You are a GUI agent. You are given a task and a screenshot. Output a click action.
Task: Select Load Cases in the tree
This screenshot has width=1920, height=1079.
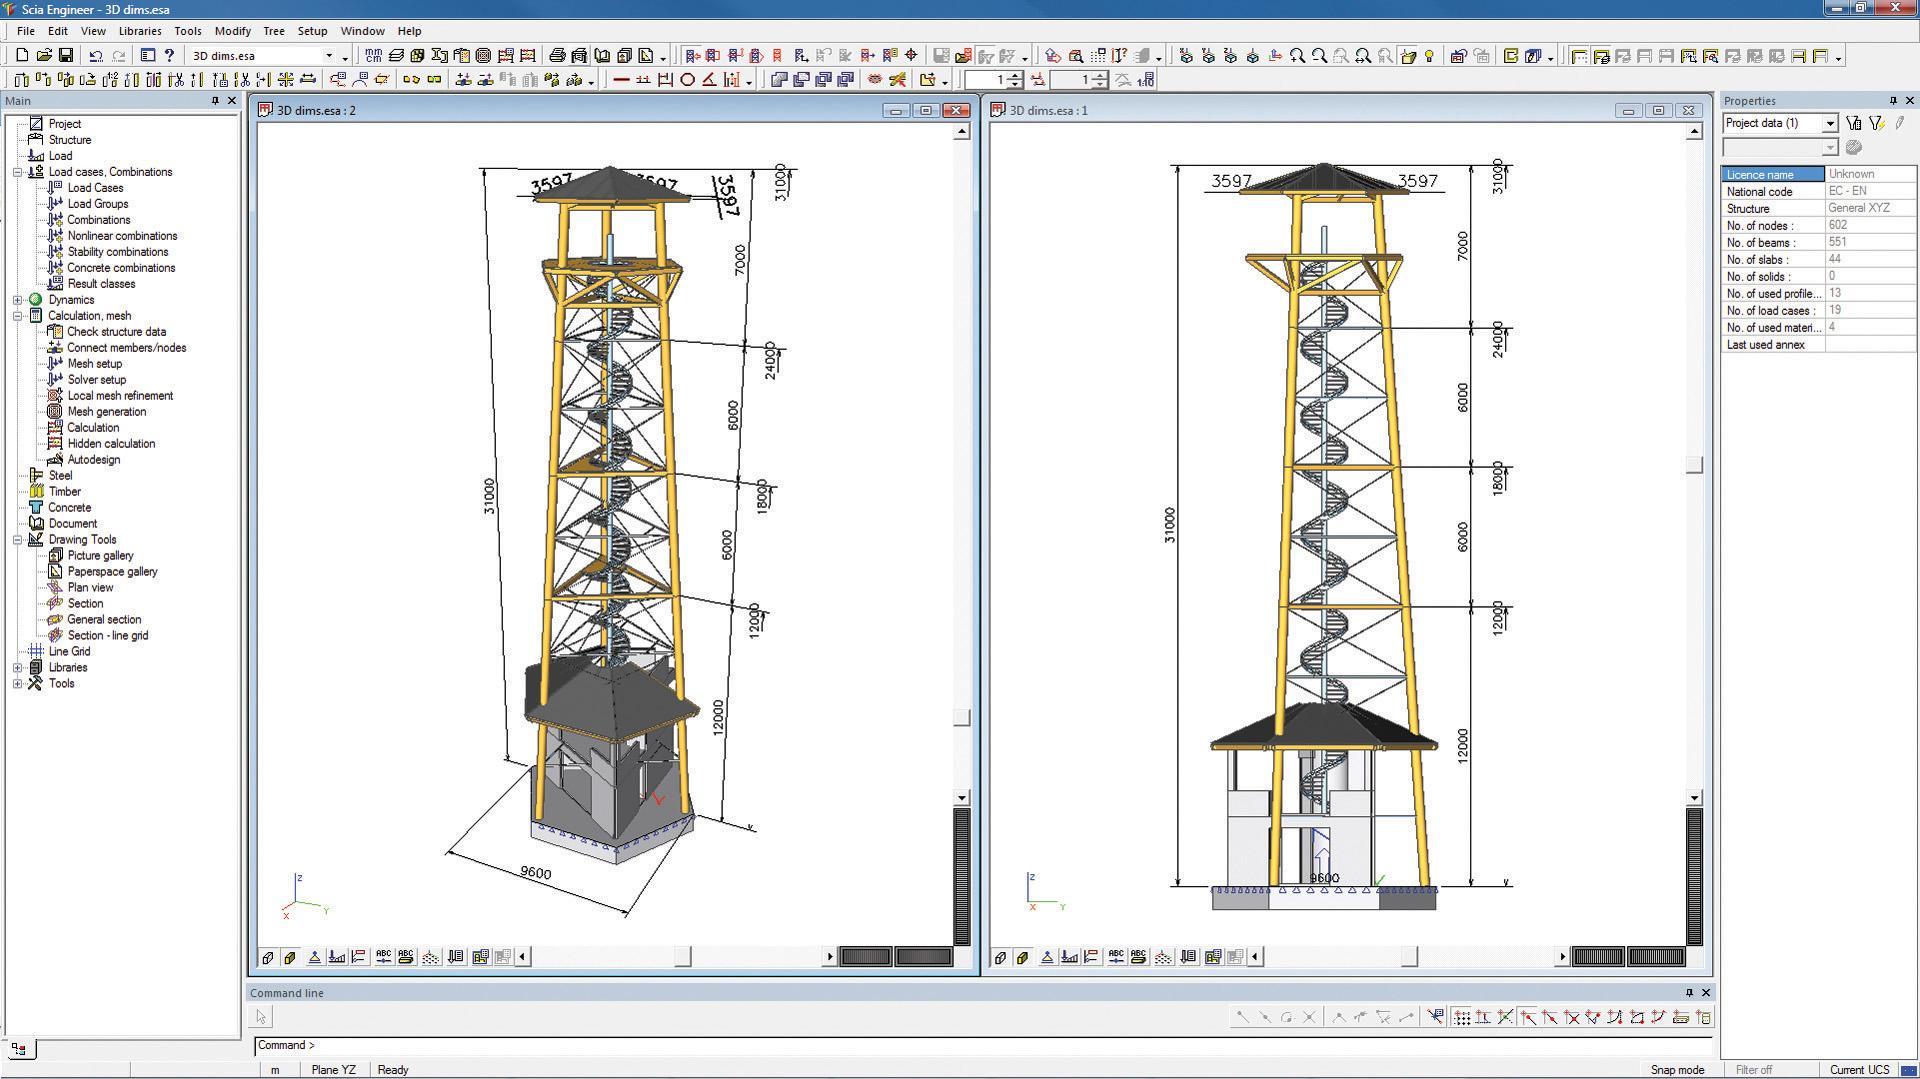tap(95, 188)
